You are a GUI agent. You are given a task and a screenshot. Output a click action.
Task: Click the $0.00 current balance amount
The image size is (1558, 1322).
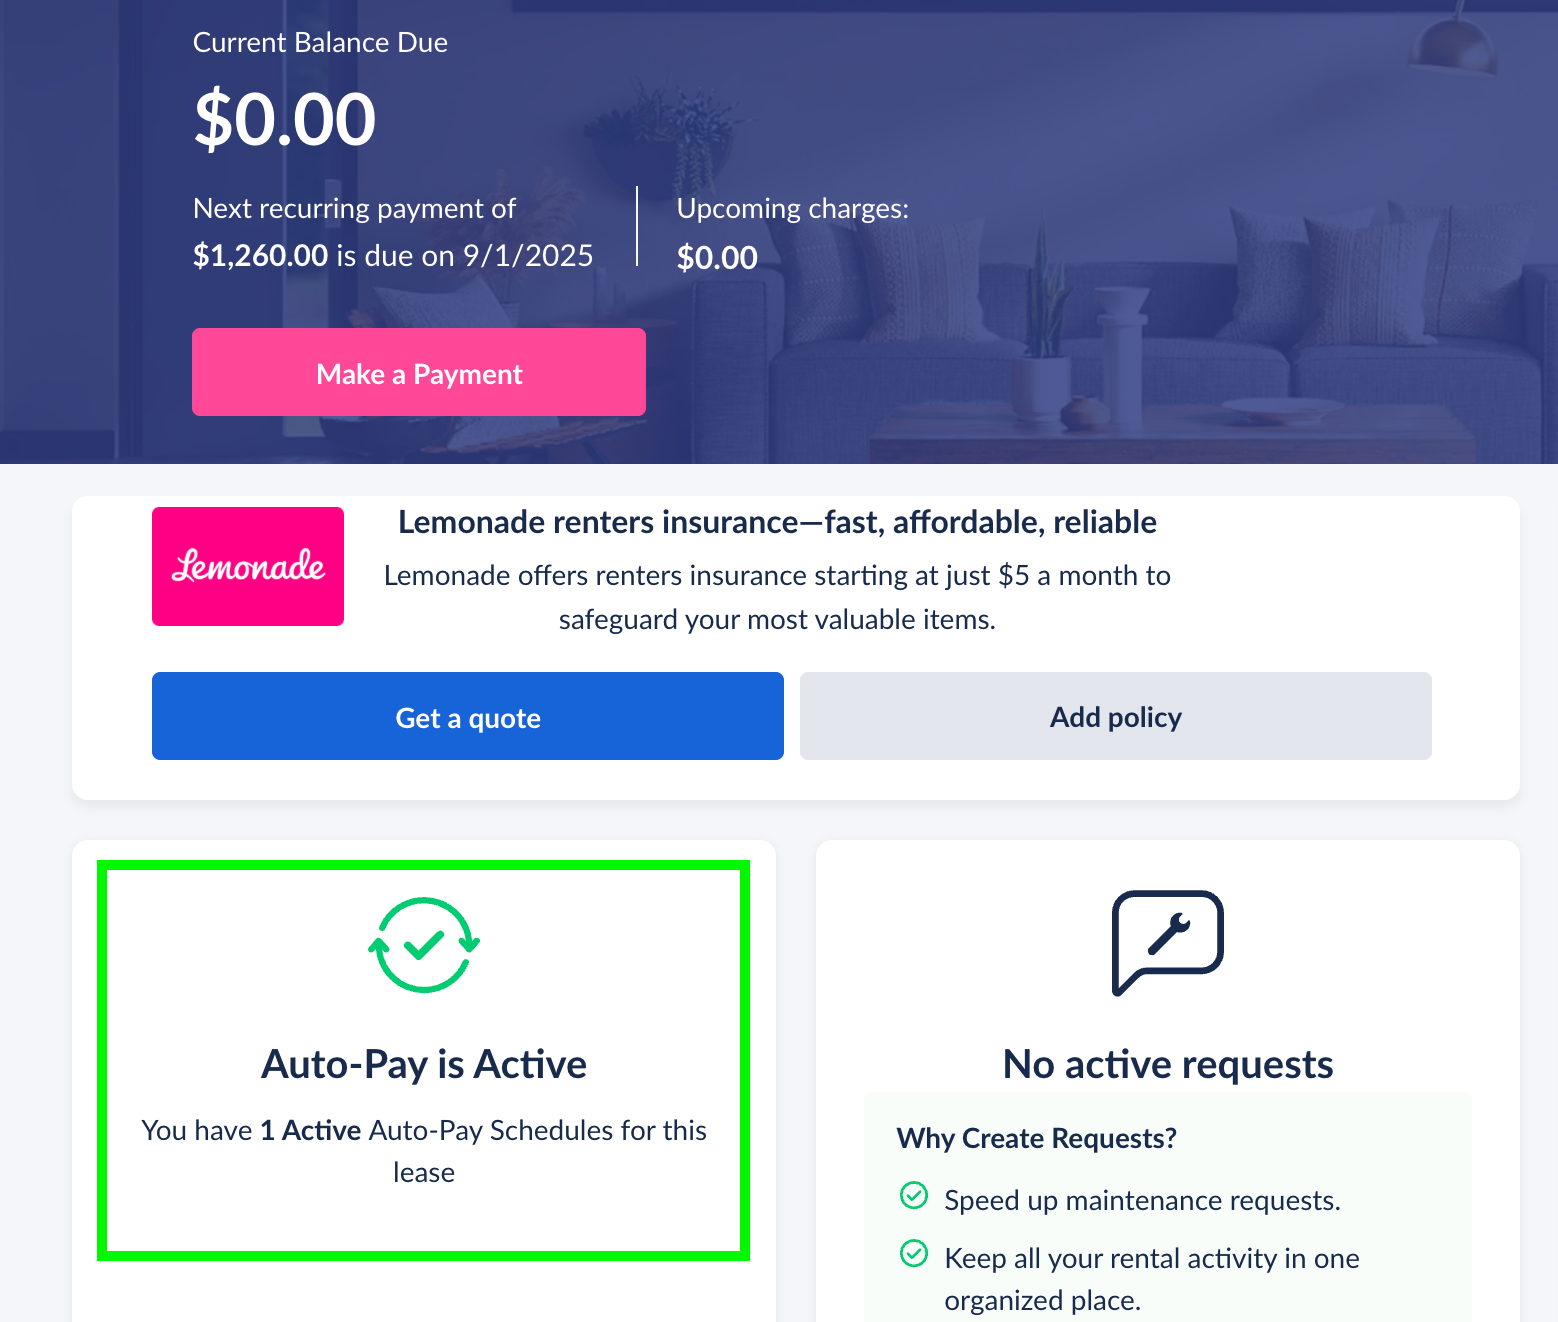[285, 119]
